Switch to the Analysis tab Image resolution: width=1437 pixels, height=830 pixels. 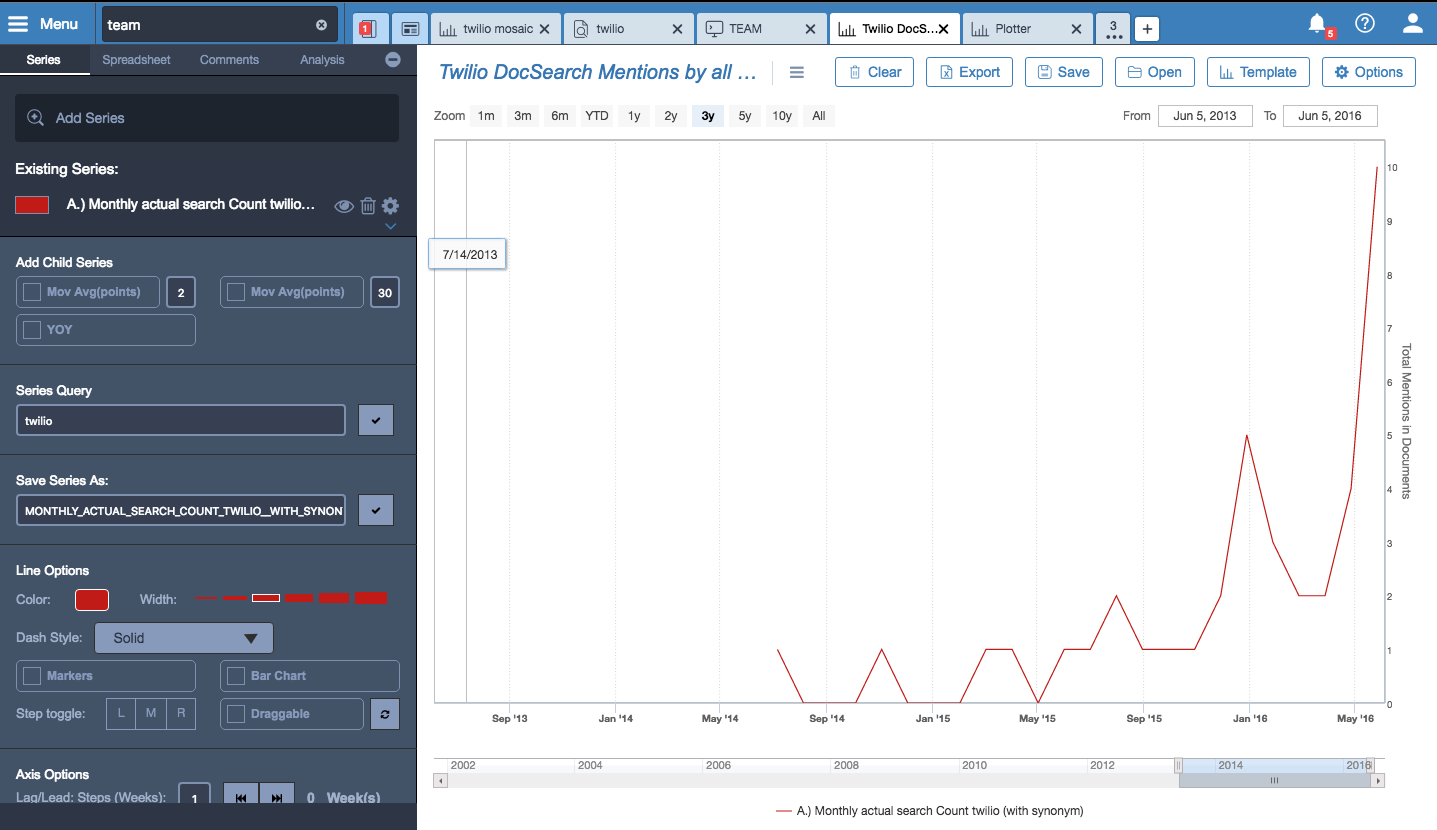[322, 60]
